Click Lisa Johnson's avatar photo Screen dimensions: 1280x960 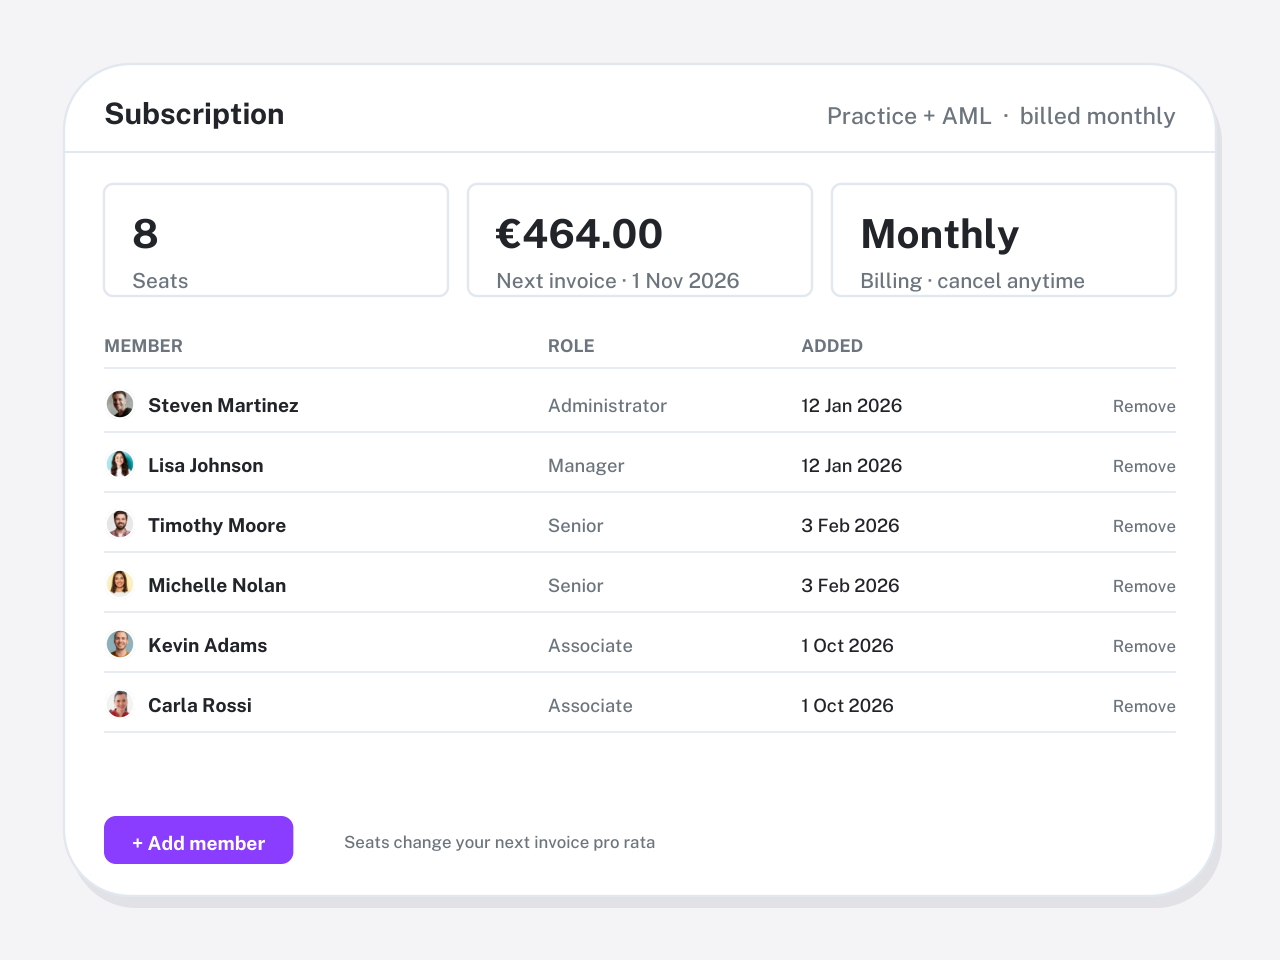coord(120,464)
